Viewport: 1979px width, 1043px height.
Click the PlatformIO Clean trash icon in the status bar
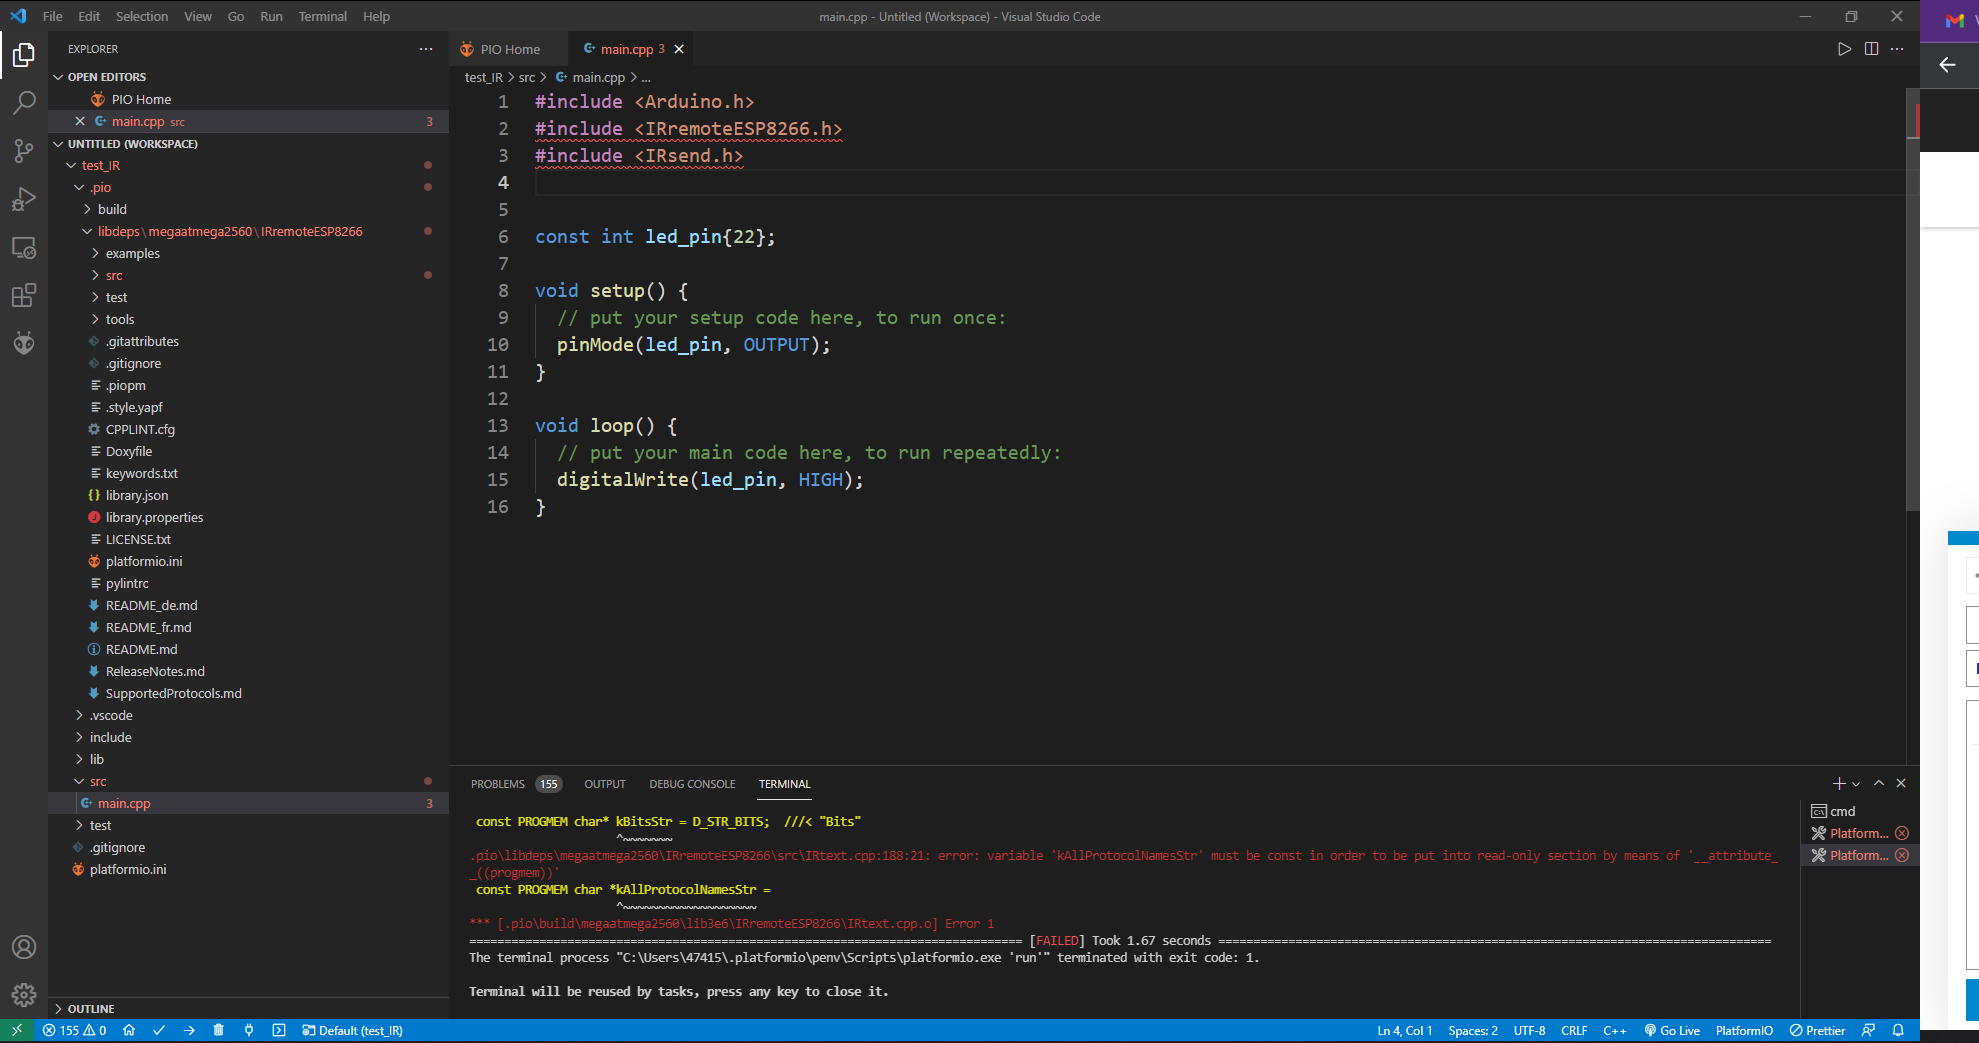[219, 1030]
